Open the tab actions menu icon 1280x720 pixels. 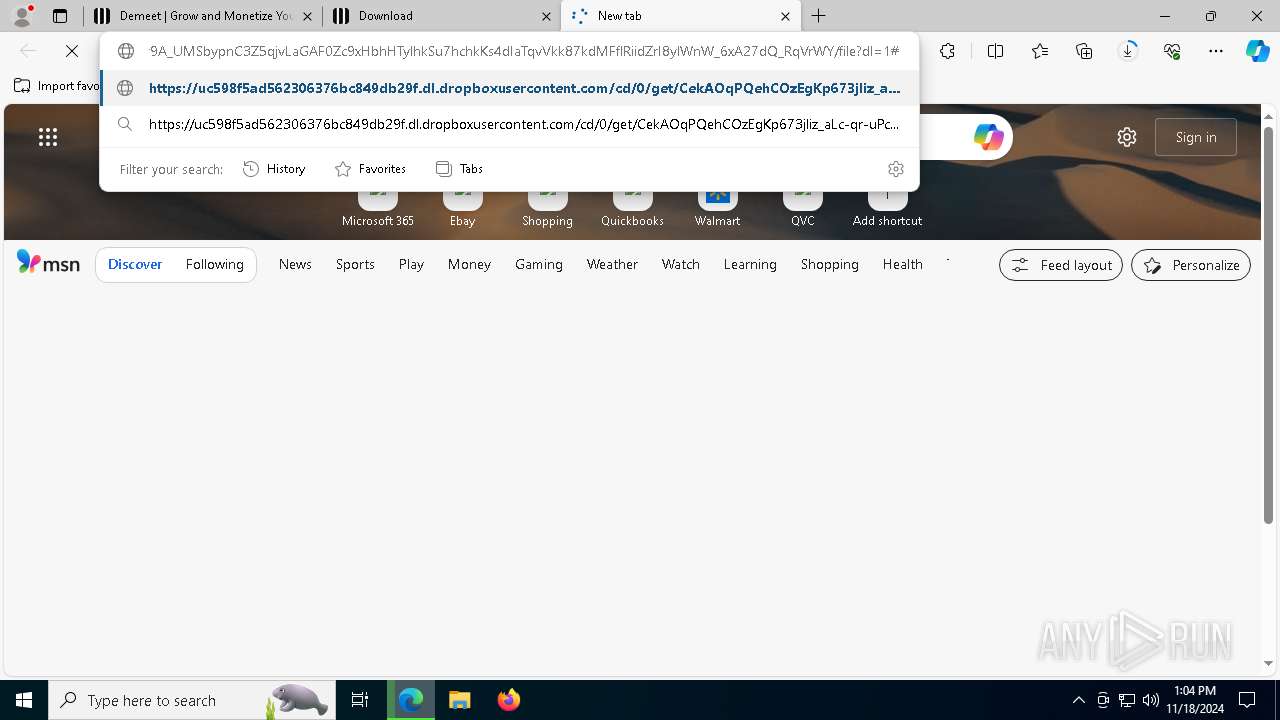60,16
